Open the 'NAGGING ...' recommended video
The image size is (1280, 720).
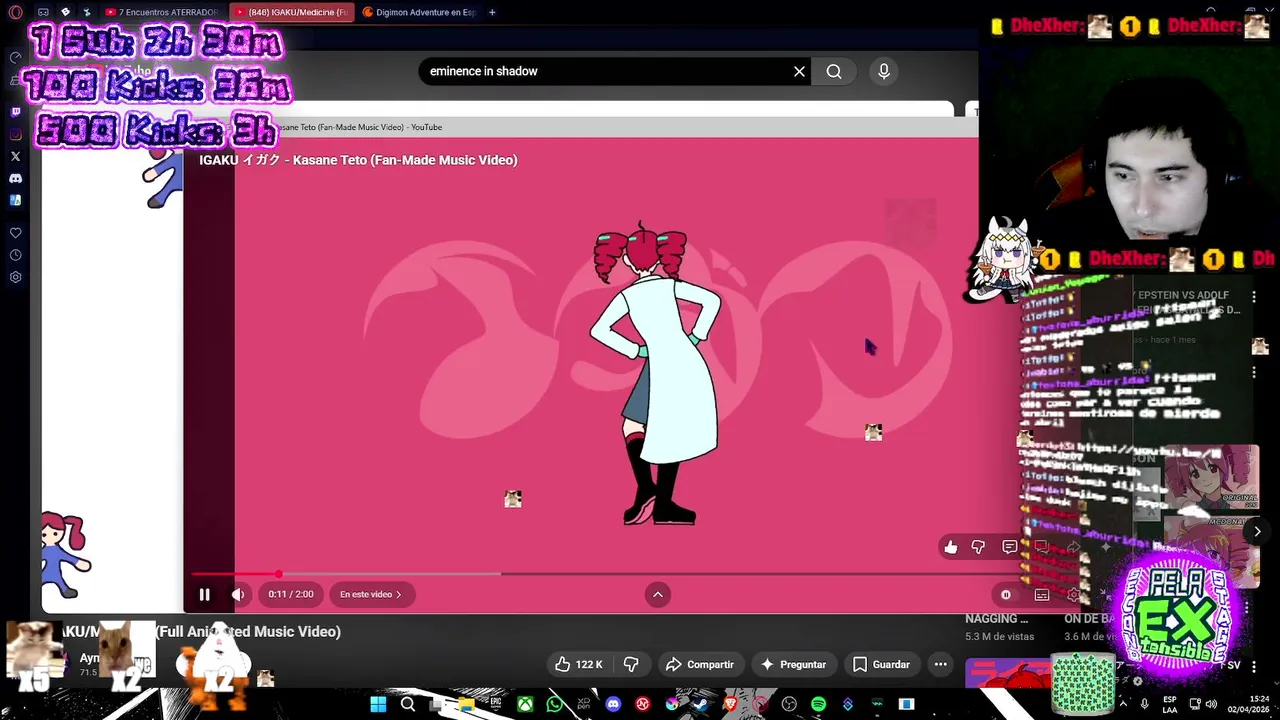[x=997, y=619]
